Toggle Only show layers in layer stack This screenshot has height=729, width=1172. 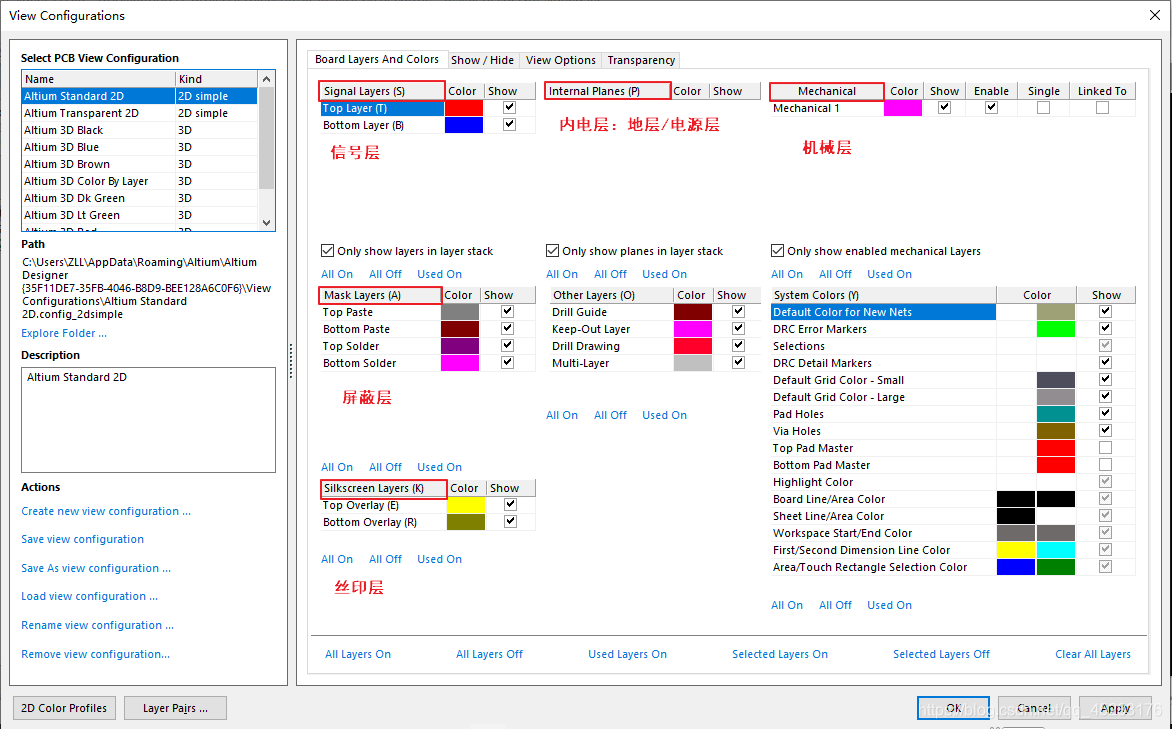click(328, 251)
